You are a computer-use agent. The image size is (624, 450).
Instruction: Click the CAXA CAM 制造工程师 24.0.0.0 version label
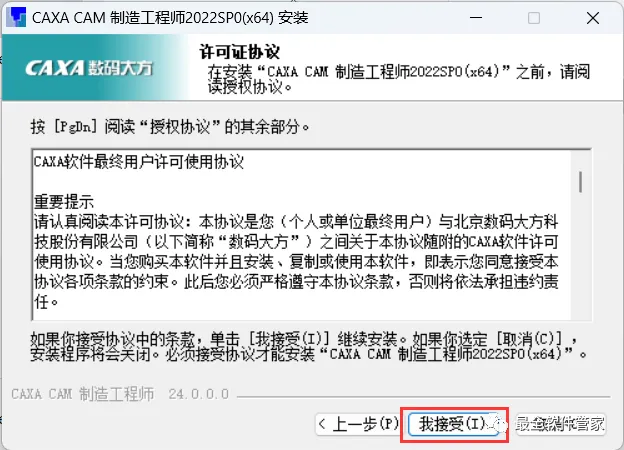(120, 394)
